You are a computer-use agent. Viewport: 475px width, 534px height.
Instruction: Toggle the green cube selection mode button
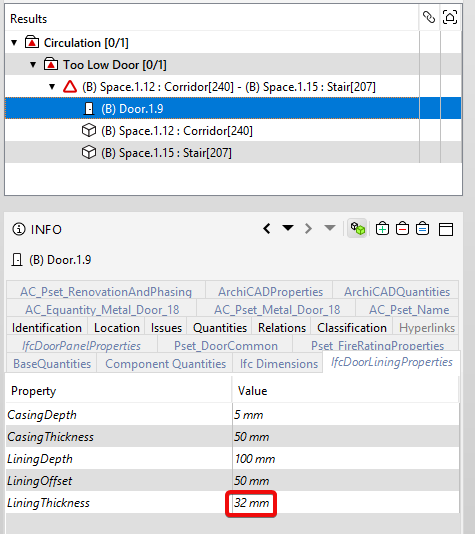click(x=357, y=228)
